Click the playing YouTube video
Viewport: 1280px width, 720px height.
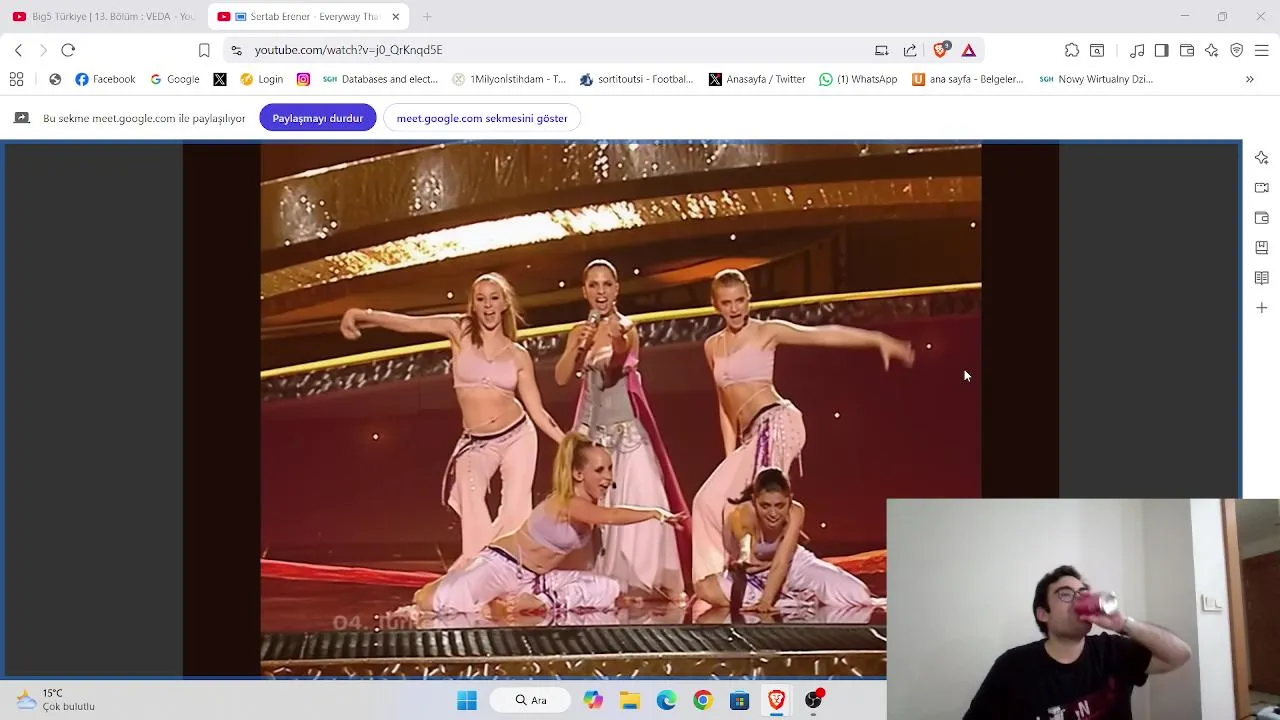click(620, 410)
